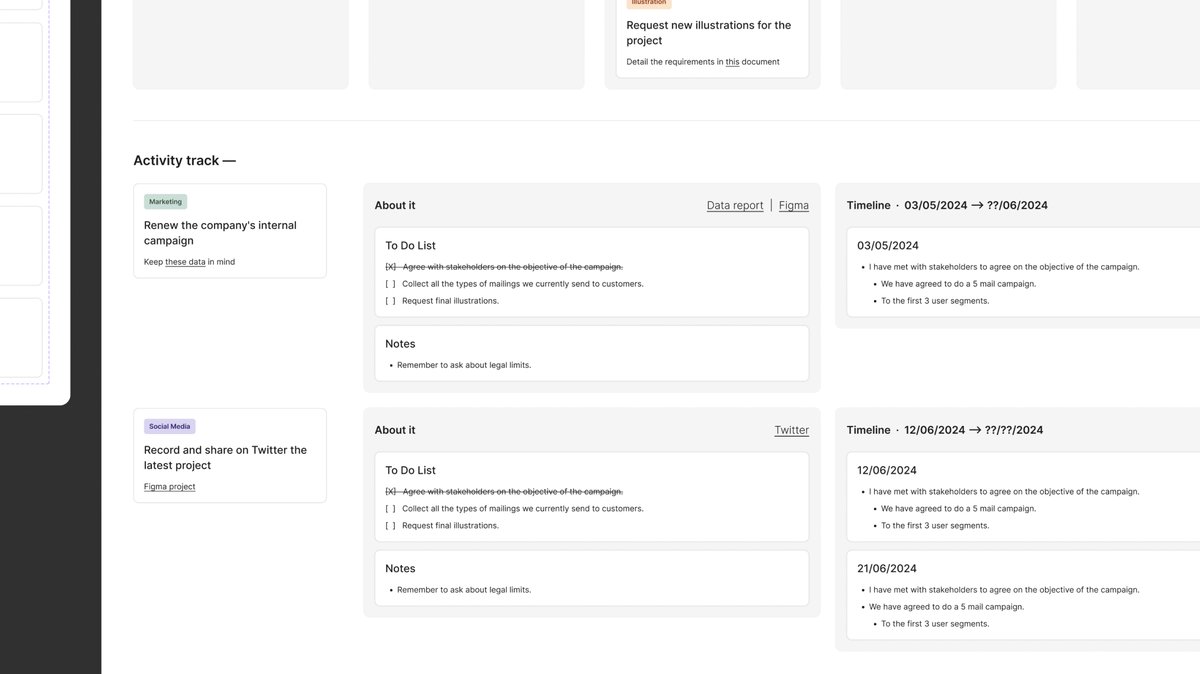The height and width of the screenshot is (674, 1200).
Task: Select the 12/06/2024 timeline entry date
Action: 887,470
